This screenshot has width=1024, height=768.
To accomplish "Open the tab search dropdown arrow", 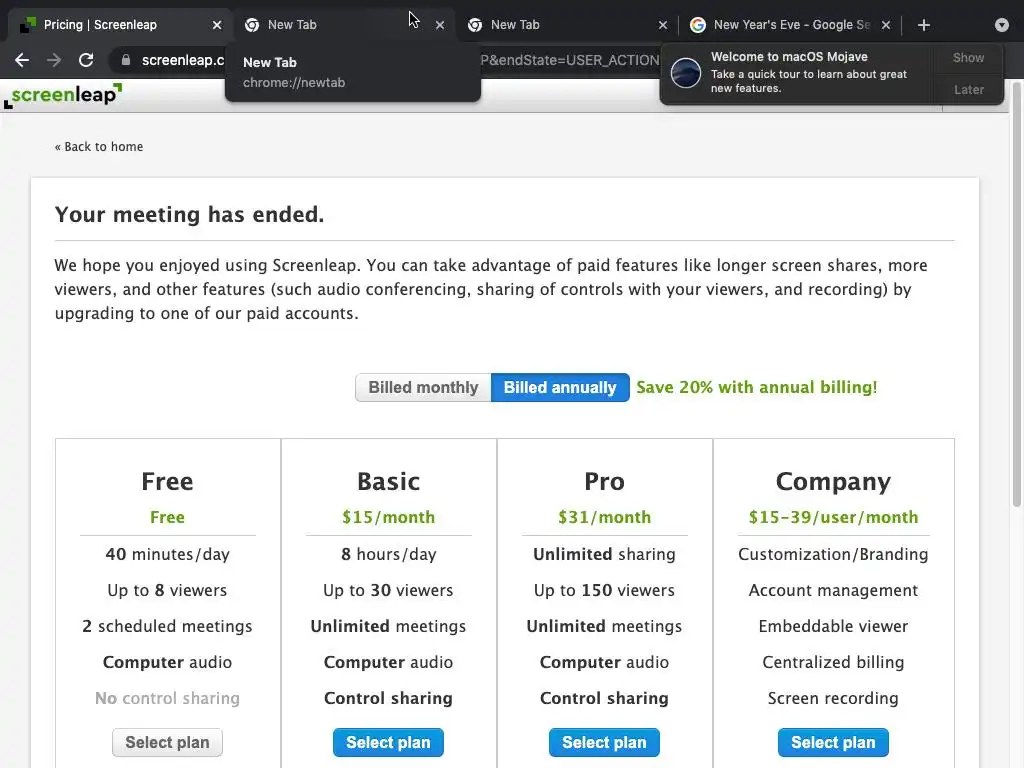I will tap(1001, 25).
